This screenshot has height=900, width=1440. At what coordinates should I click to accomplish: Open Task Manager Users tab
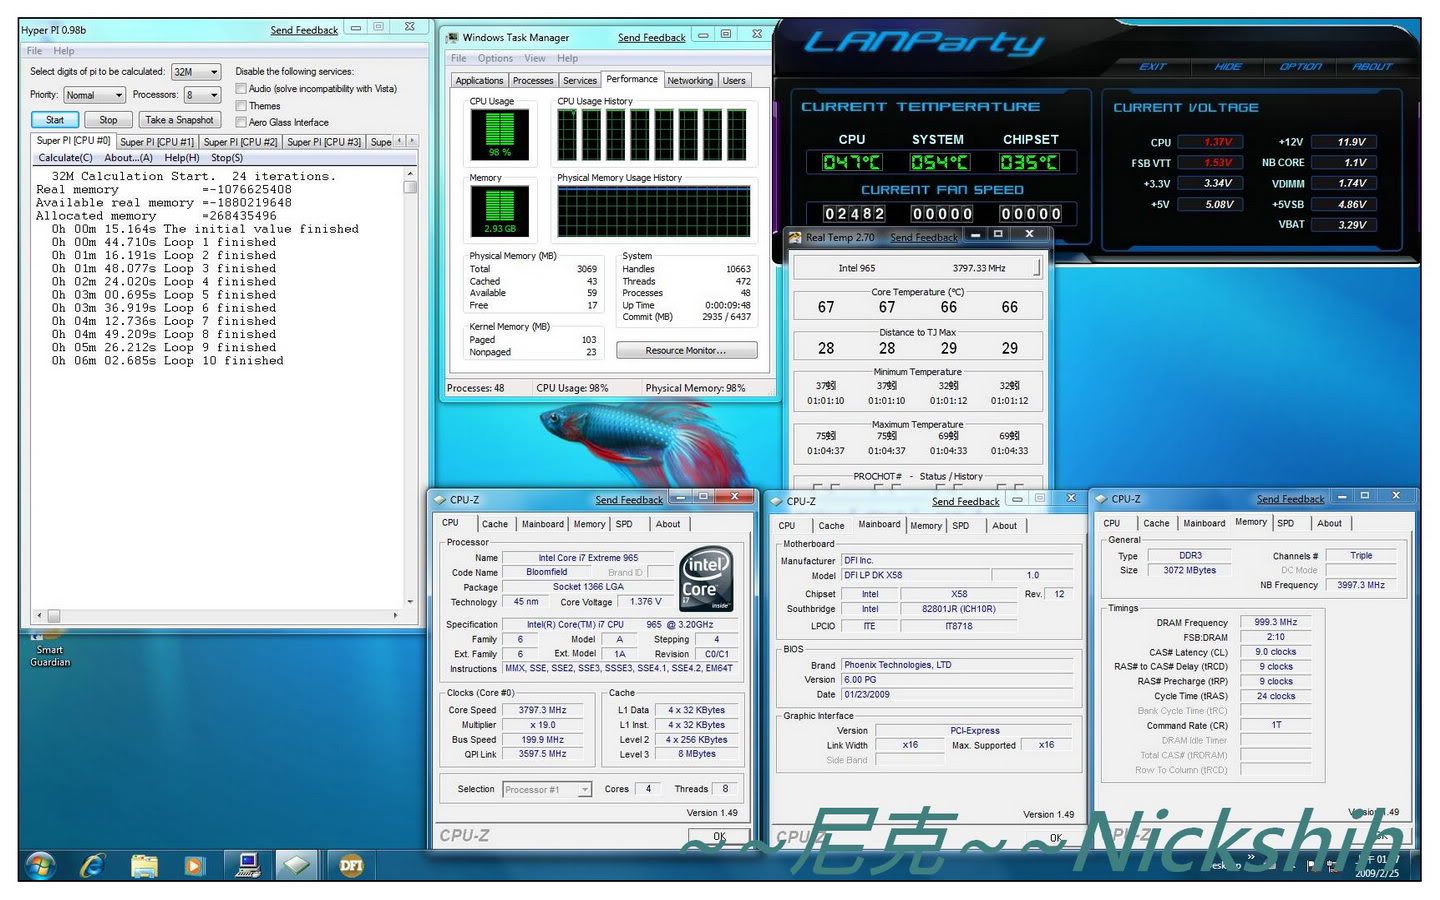(734, 81)
